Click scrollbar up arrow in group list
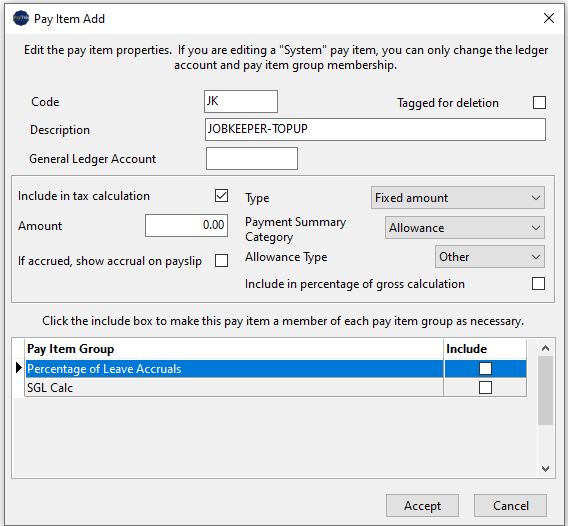The height and width of the screenshot is (526, 568). (545, 348)
